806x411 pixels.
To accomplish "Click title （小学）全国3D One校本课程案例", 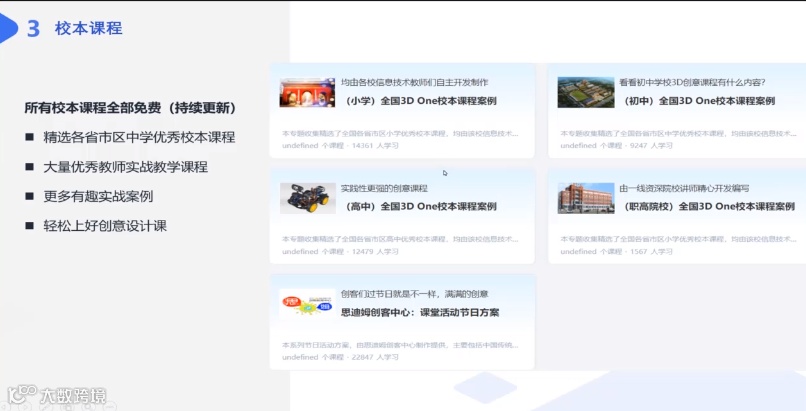I will click(x=419, y=101).
